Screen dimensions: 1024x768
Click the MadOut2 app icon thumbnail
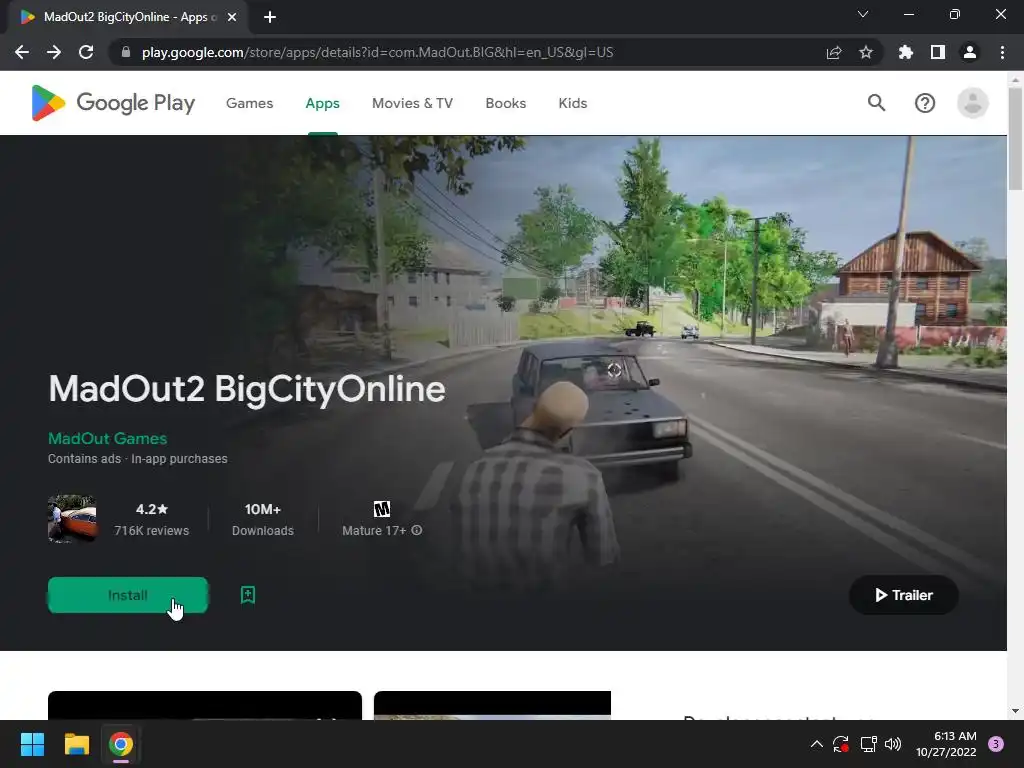pyautogui.click(x=72, y=519)
